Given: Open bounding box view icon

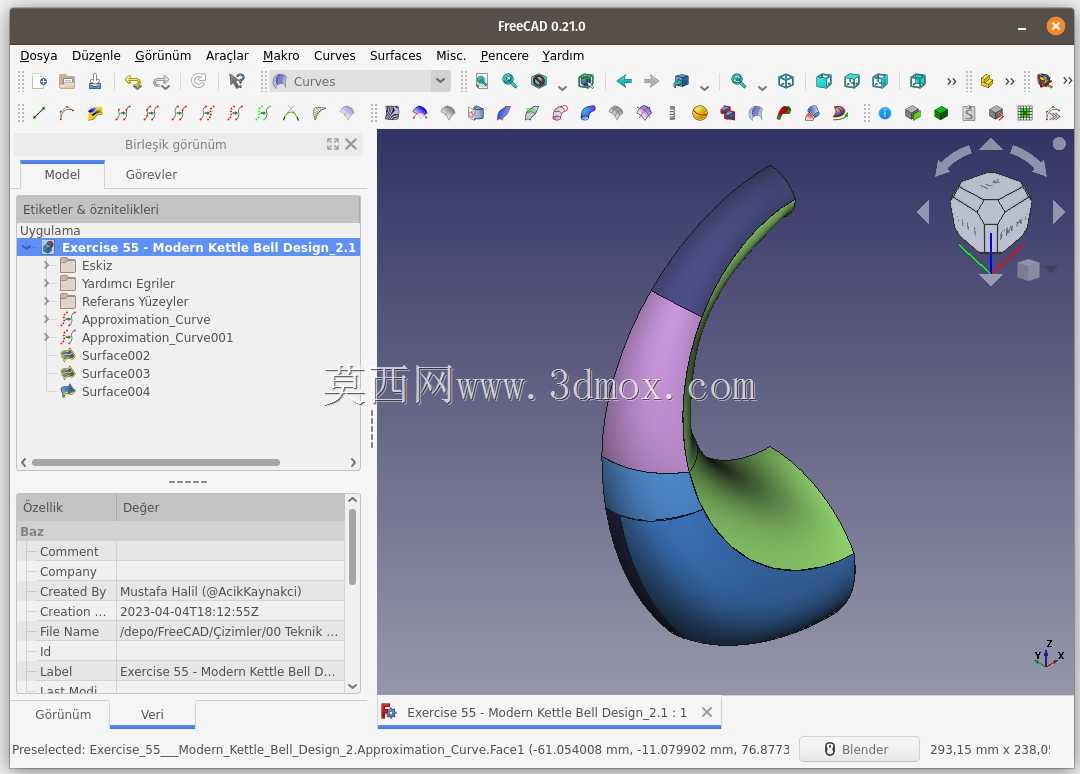Looking at the screenshot, I should [586, 81].
